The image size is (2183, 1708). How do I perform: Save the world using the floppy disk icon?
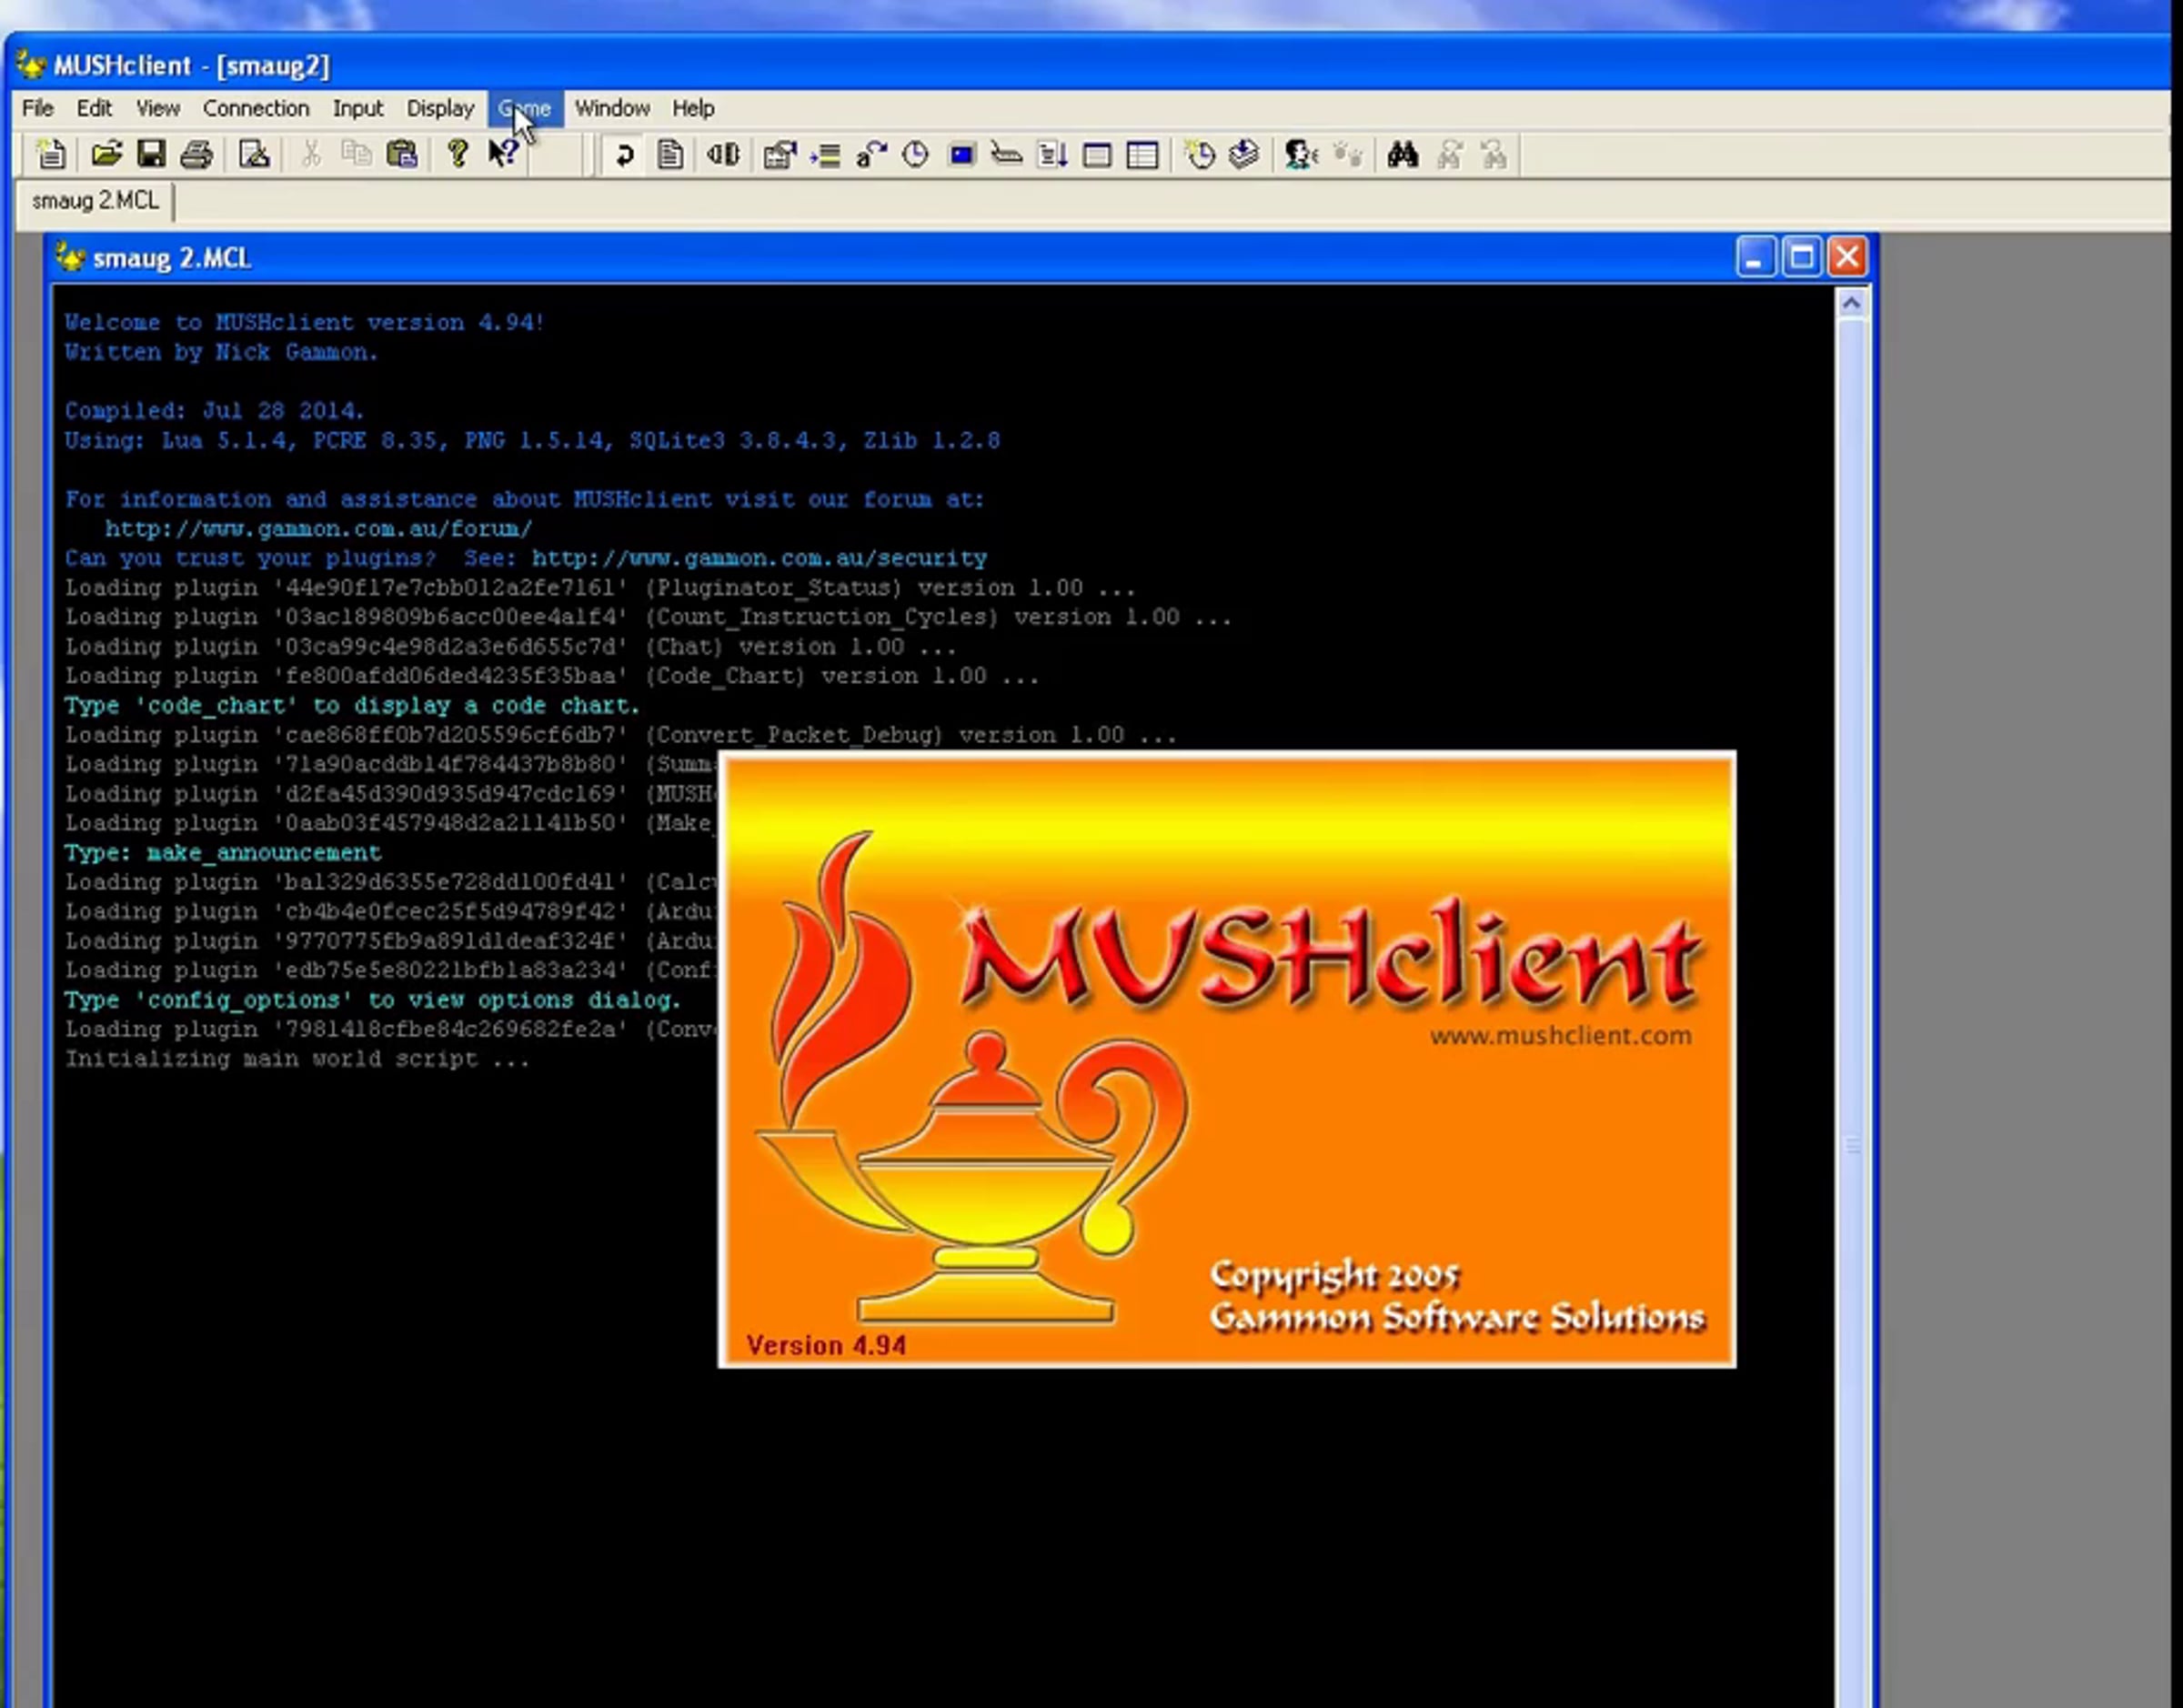[x=151, y=154]
